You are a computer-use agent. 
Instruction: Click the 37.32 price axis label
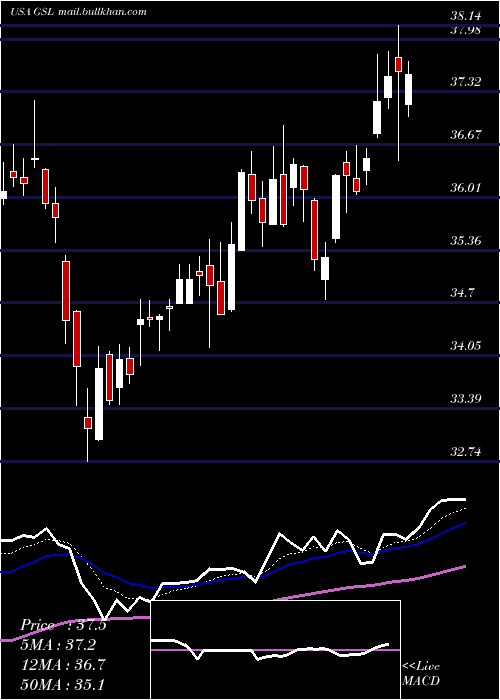click(x=465, y=82)
